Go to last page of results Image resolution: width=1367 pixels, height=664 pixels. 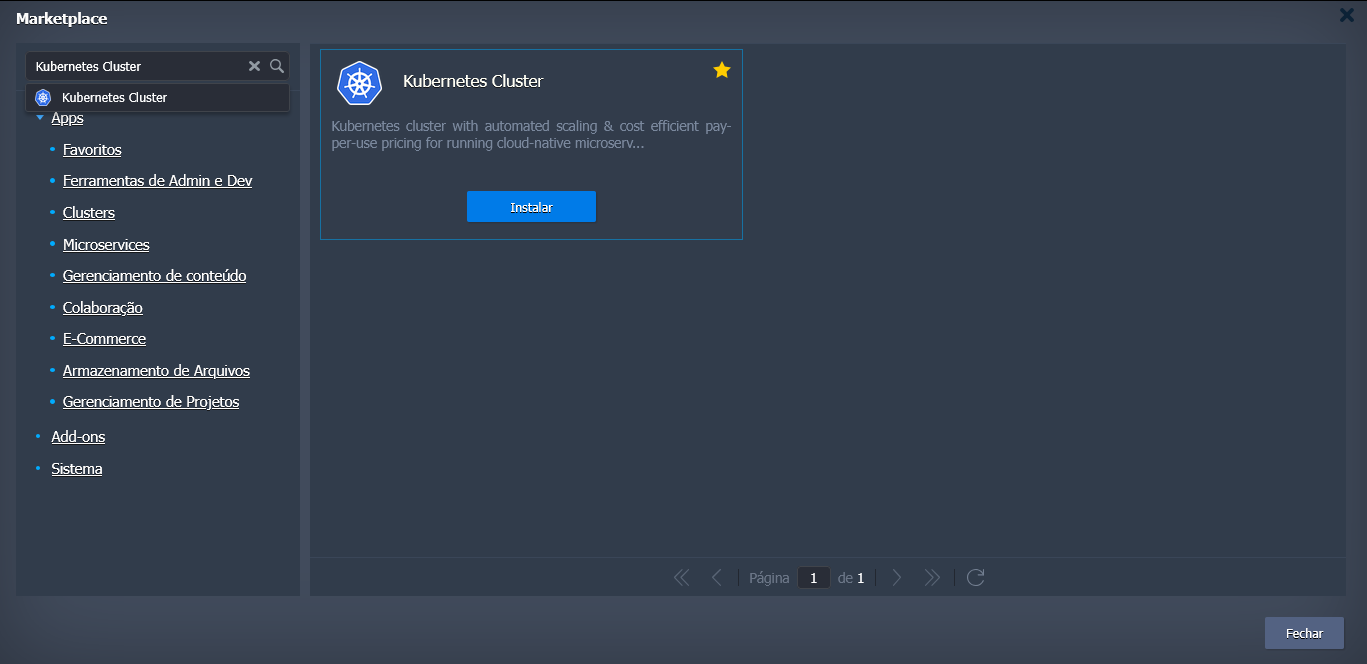(932, 577)
